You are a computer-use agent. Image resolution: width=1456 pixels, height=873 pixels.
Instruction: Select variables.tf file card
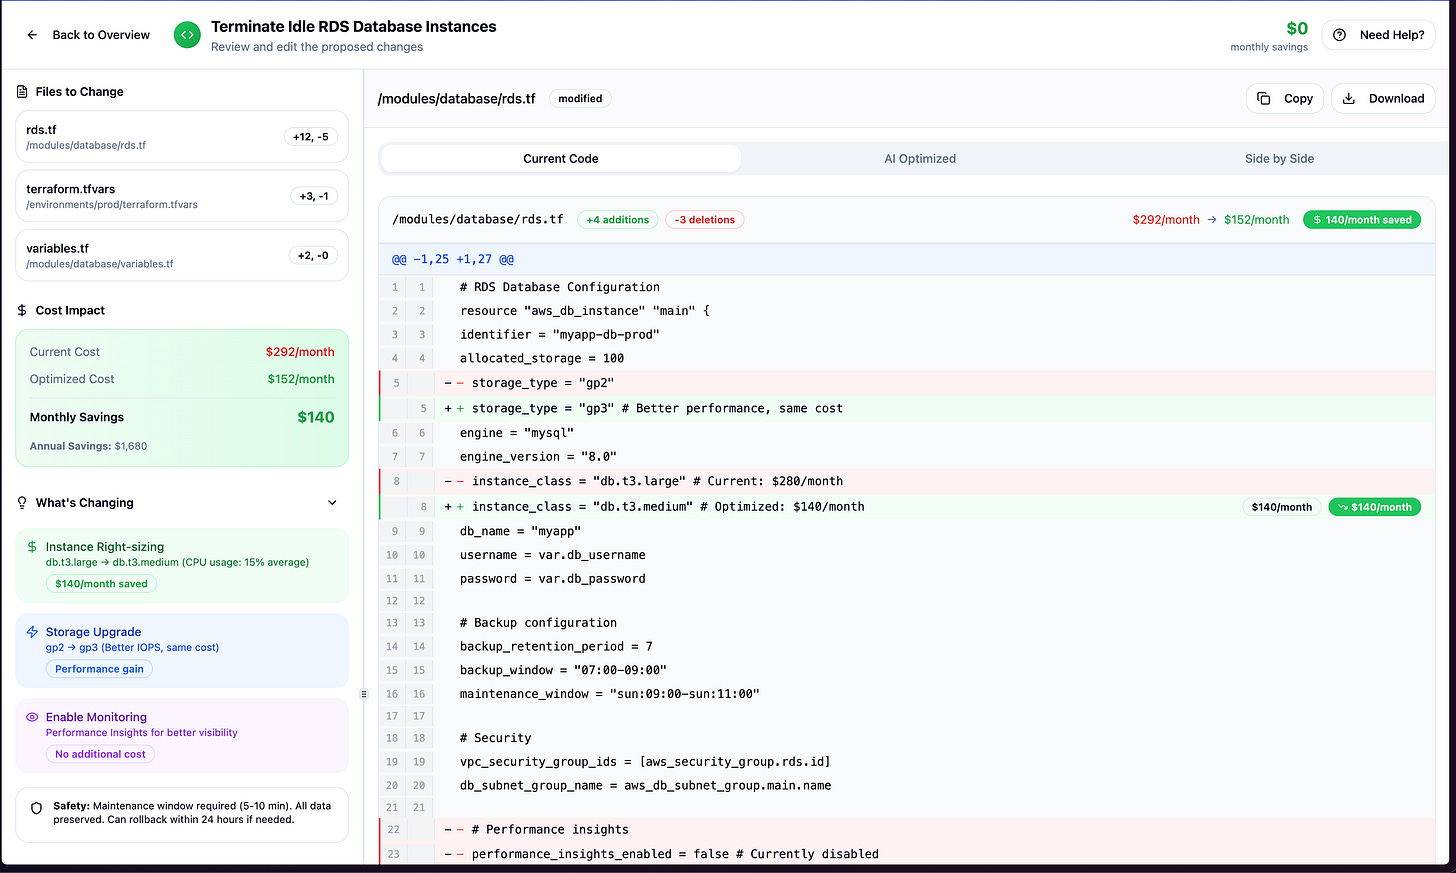pos(182,255)
